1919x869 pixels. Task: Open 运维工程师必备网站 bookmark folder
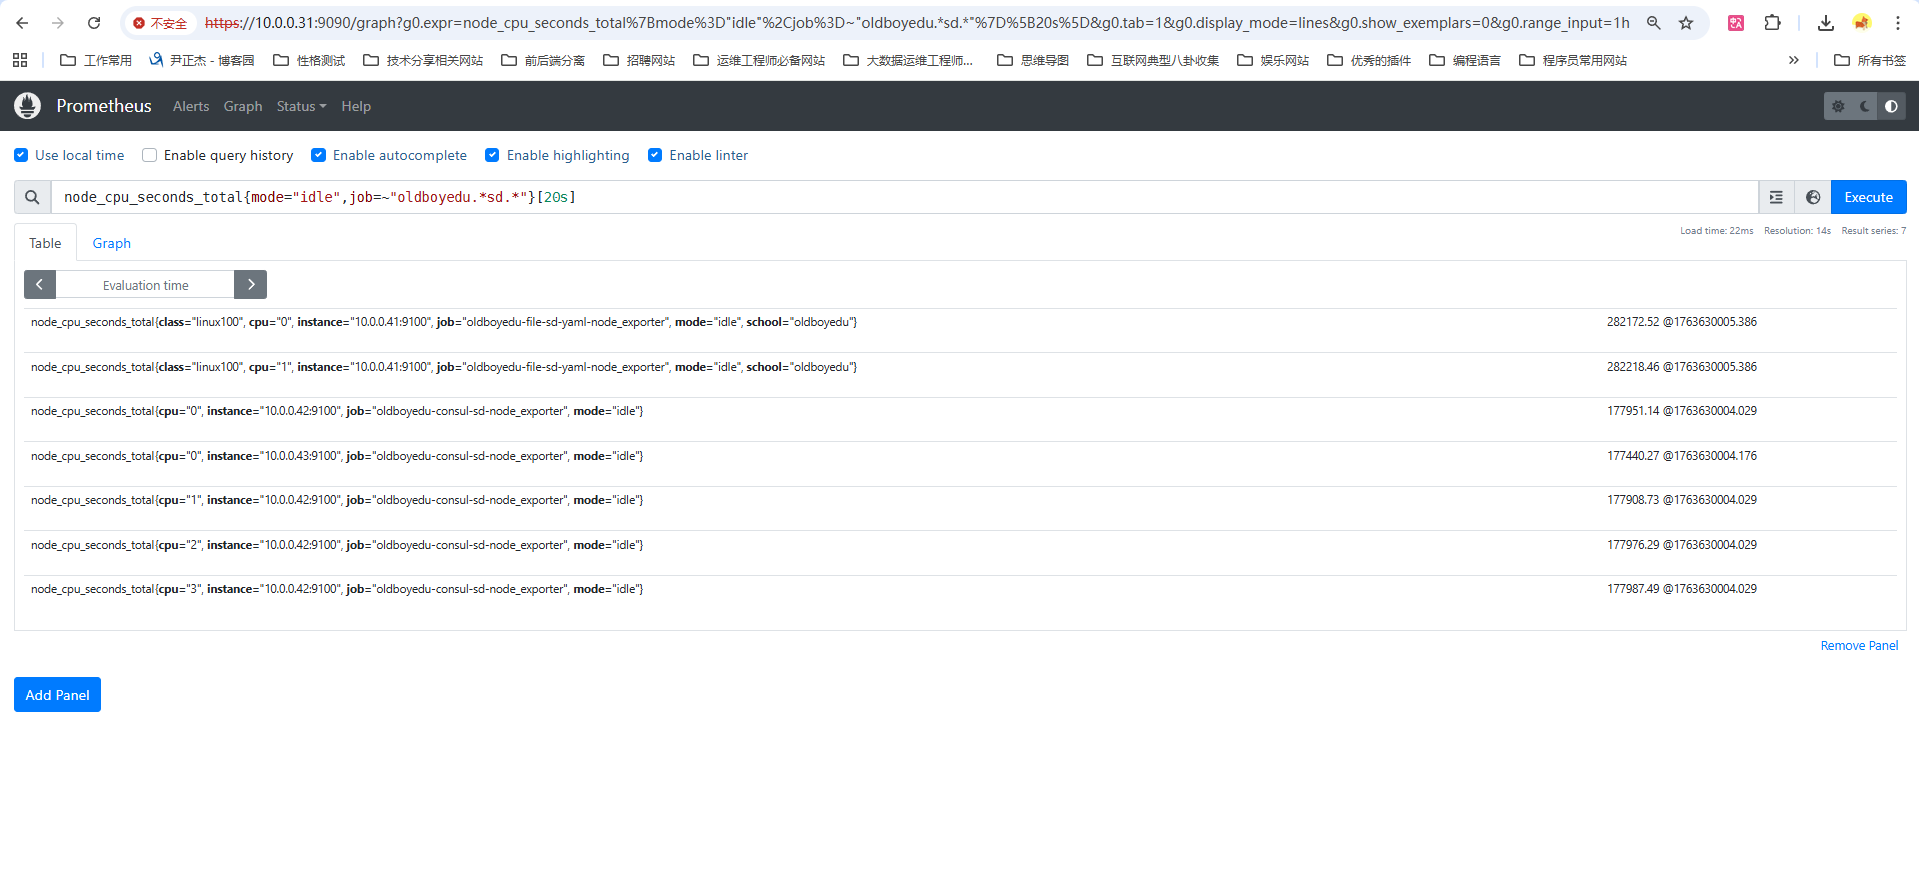[759, 60]
